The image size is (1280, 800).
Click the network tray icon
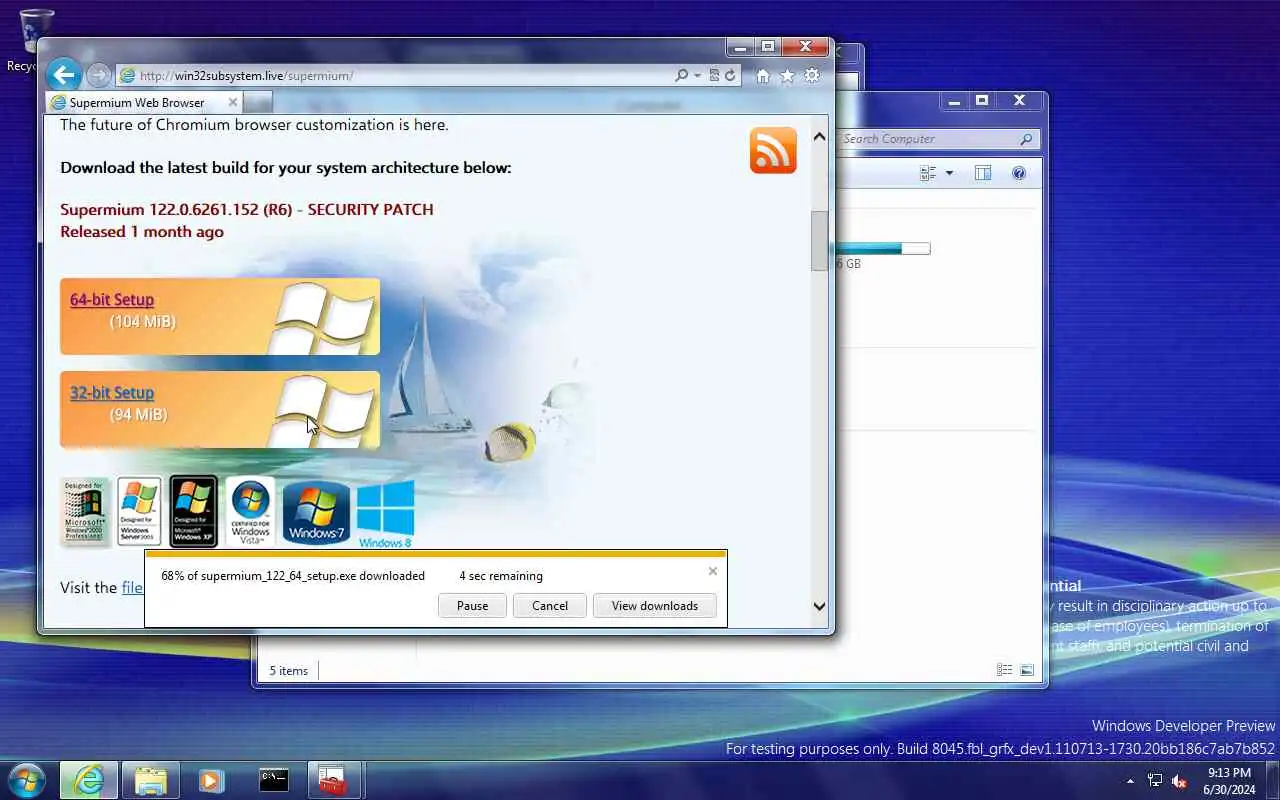point(1155,781)
